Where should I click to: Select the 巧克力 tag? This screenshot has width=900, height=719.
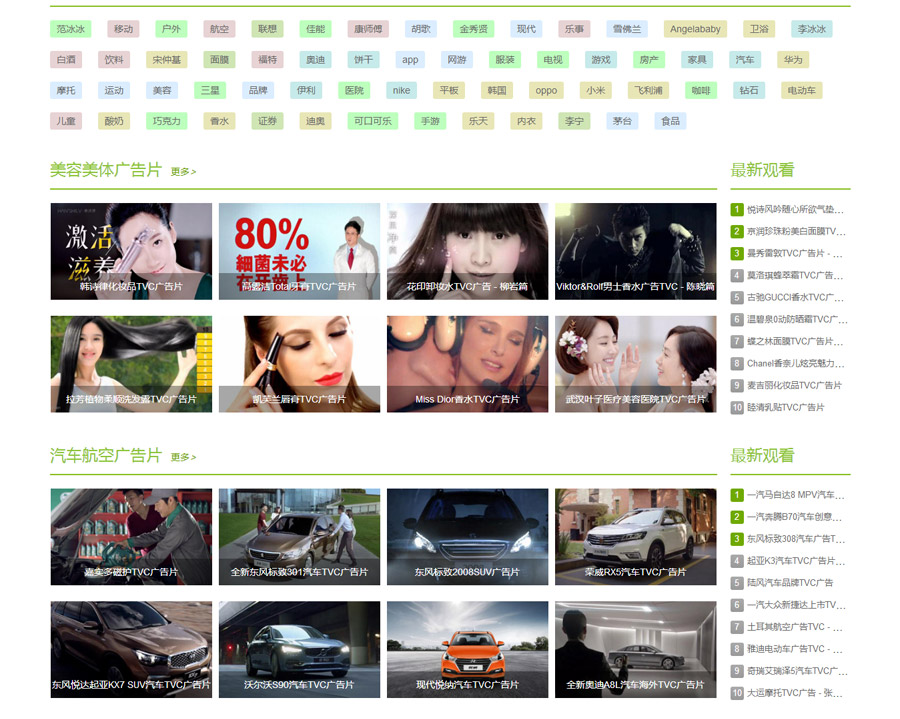click(166, 121)
